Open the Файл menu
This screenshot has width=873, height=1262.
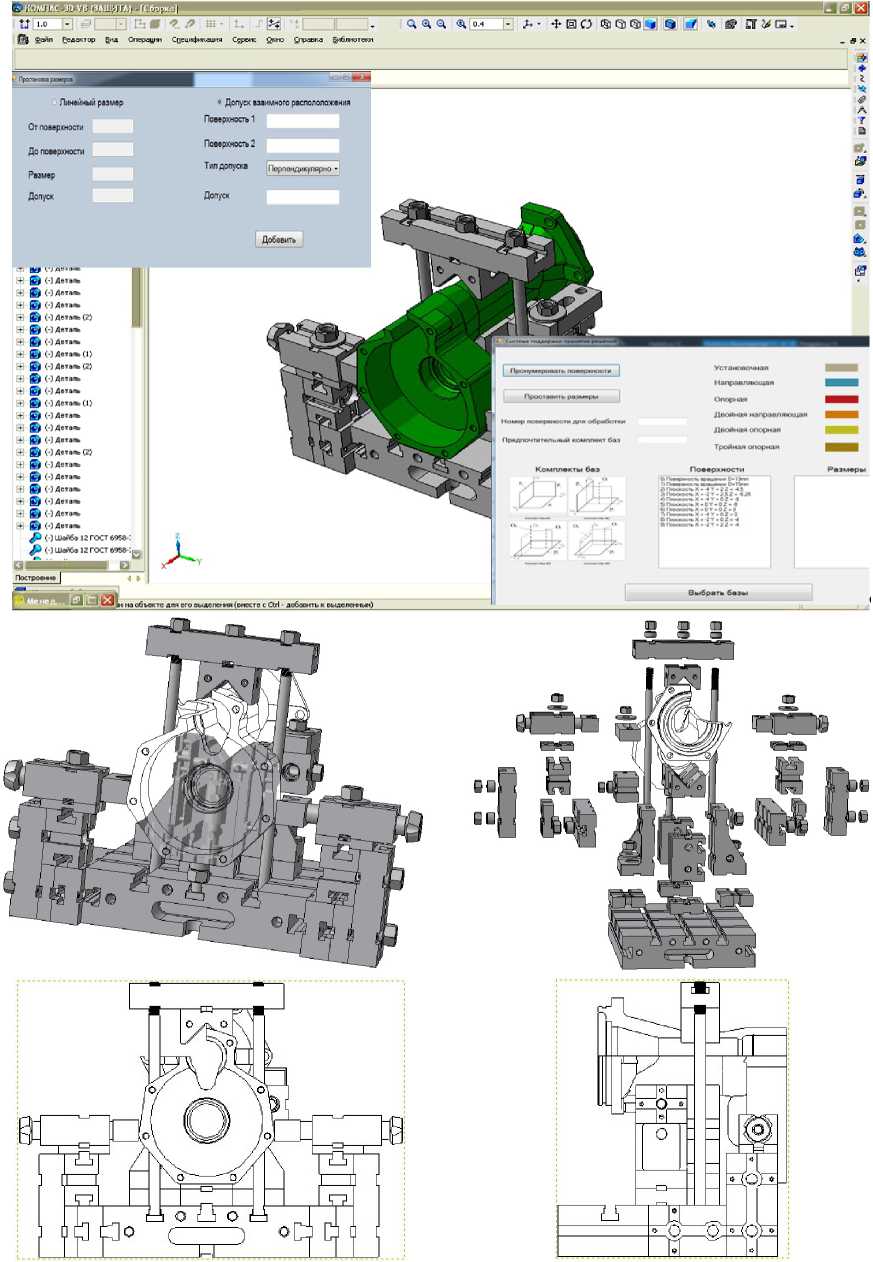[x=43, y=40]
